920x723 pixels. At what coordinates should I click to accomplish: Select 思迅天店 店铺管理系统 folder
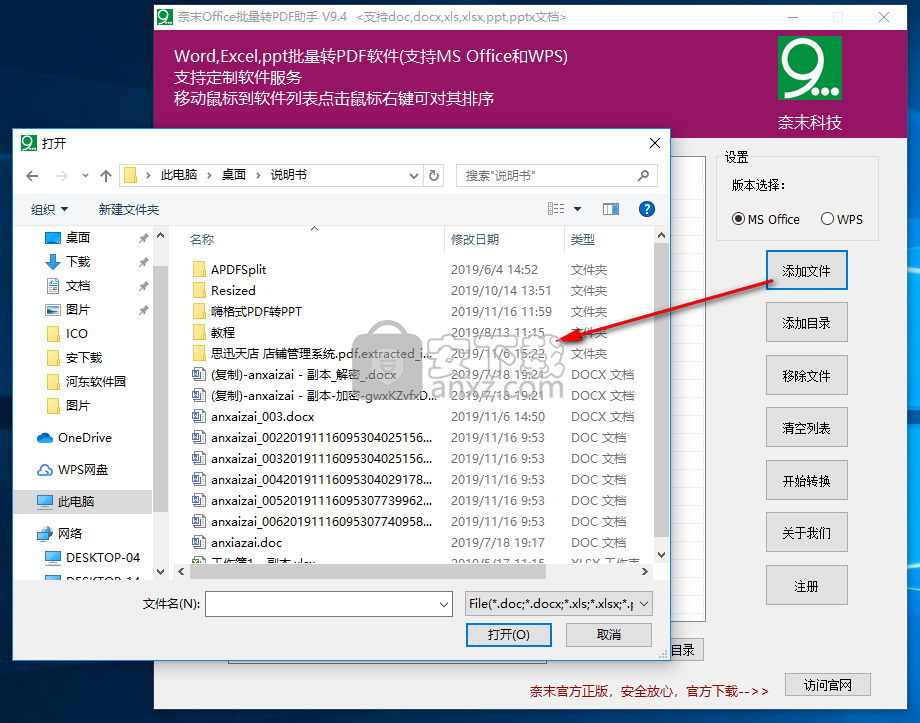click(321, 354)
